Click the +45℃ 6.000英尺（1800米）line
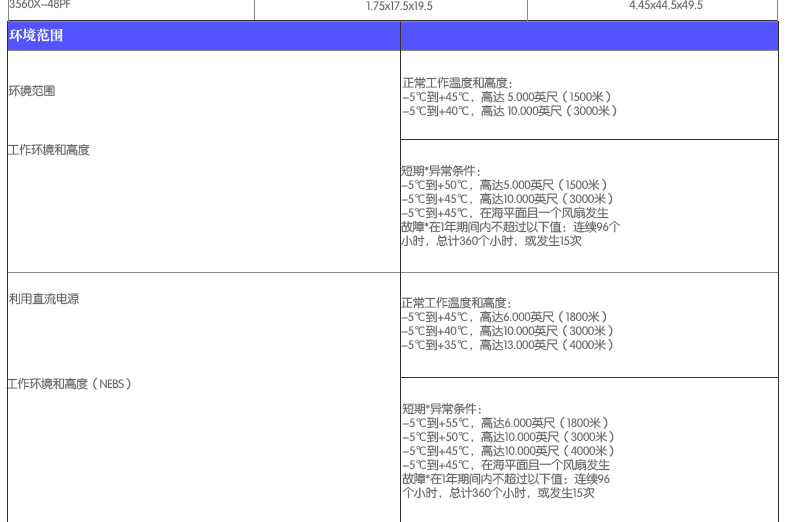 [506, 317]
